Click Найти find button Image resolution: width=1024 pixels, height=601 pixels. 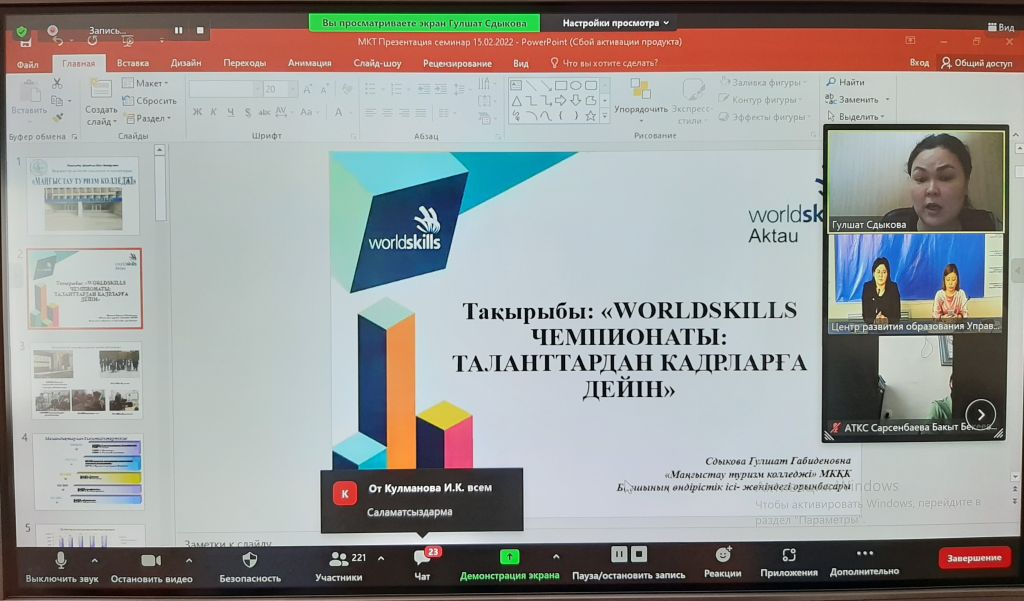point(845,82)
